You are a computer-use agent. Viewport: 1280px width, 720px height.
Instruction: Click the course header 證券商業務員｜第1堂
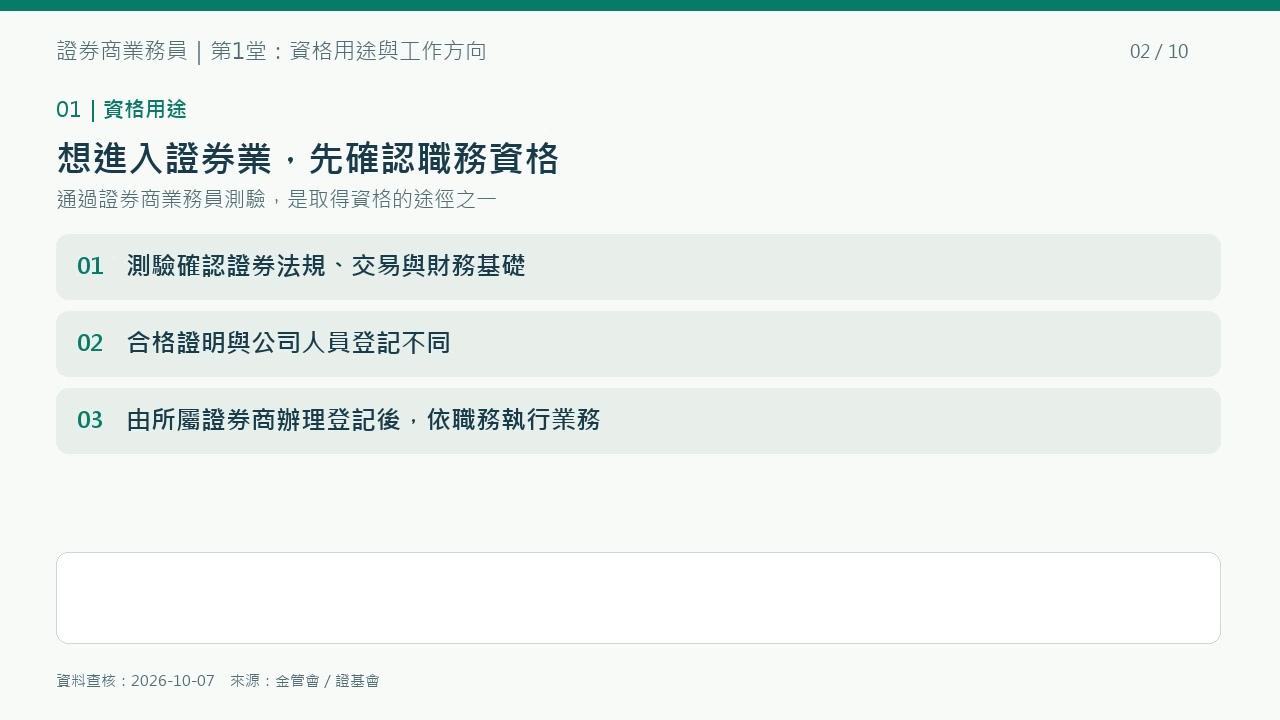click(271, 51)
